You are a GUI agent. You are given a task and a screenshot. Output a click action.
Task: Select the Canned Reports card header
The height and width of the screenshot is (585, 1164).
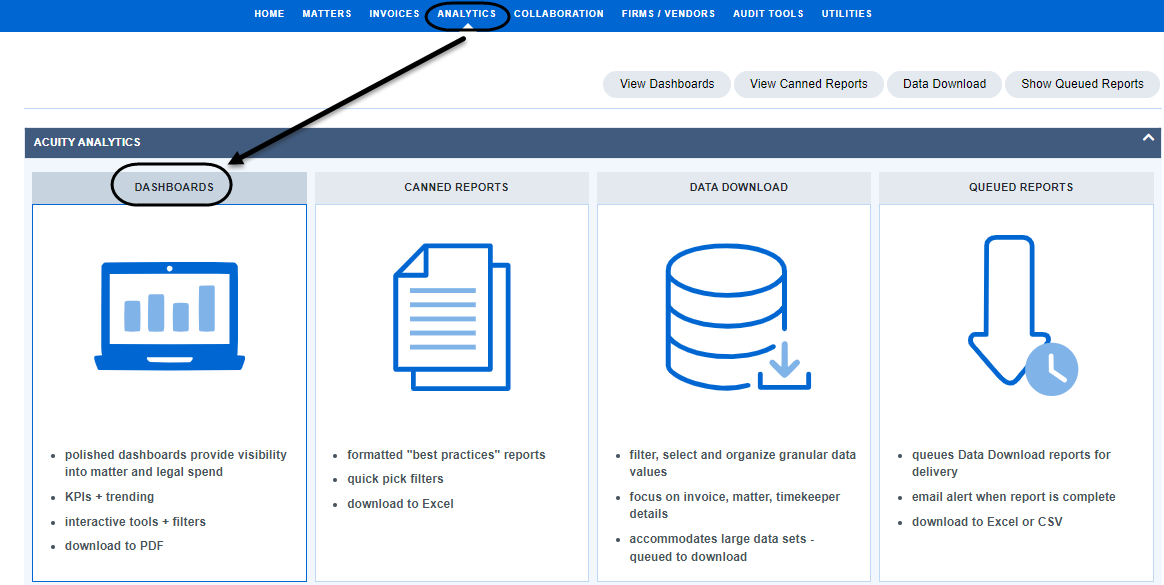pos(451,187)
